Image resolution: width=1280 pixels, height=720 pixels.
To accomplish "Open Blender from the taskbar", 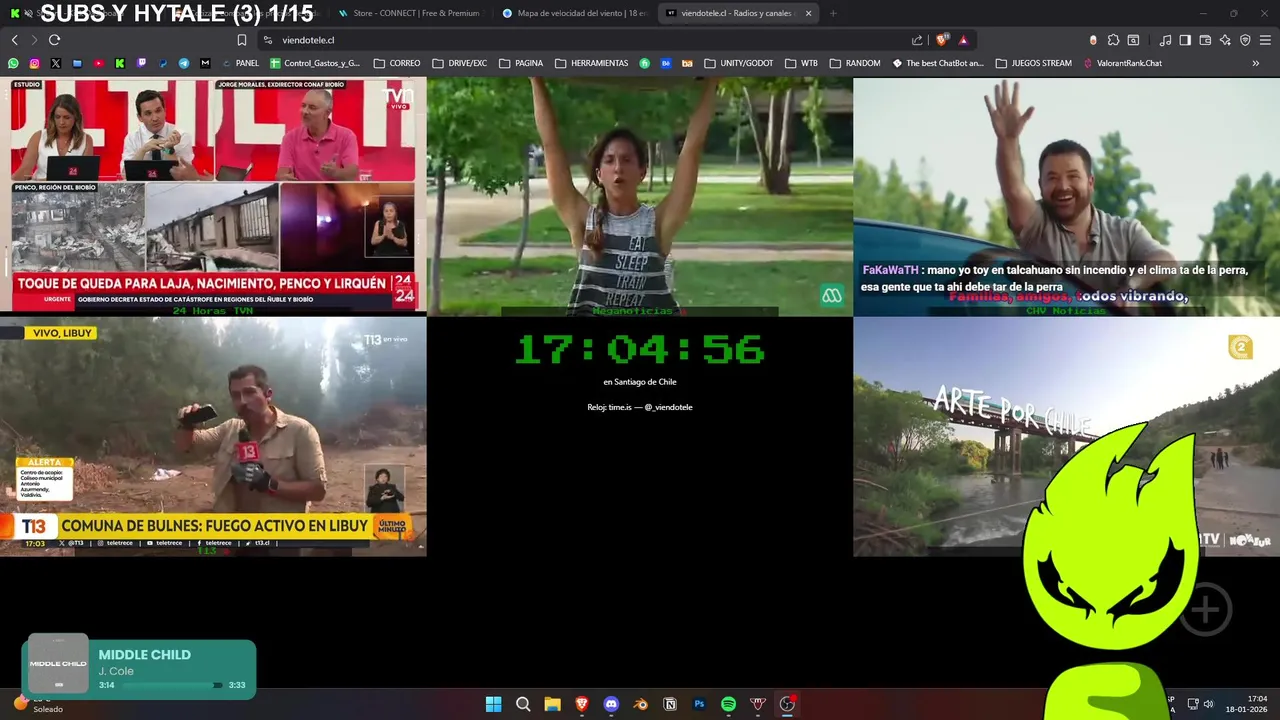I will pos(641,704).
